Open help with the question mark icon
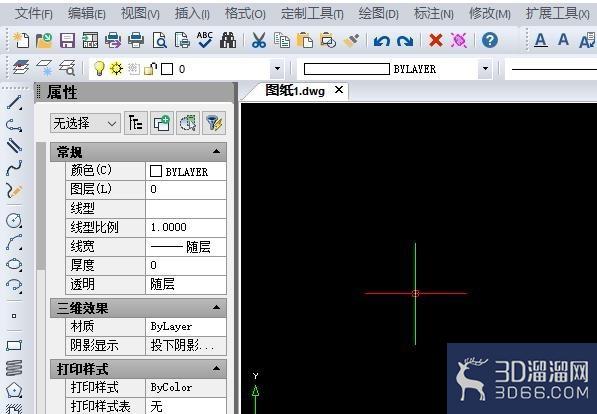This screenshot has width=597, height=414. 490,40
